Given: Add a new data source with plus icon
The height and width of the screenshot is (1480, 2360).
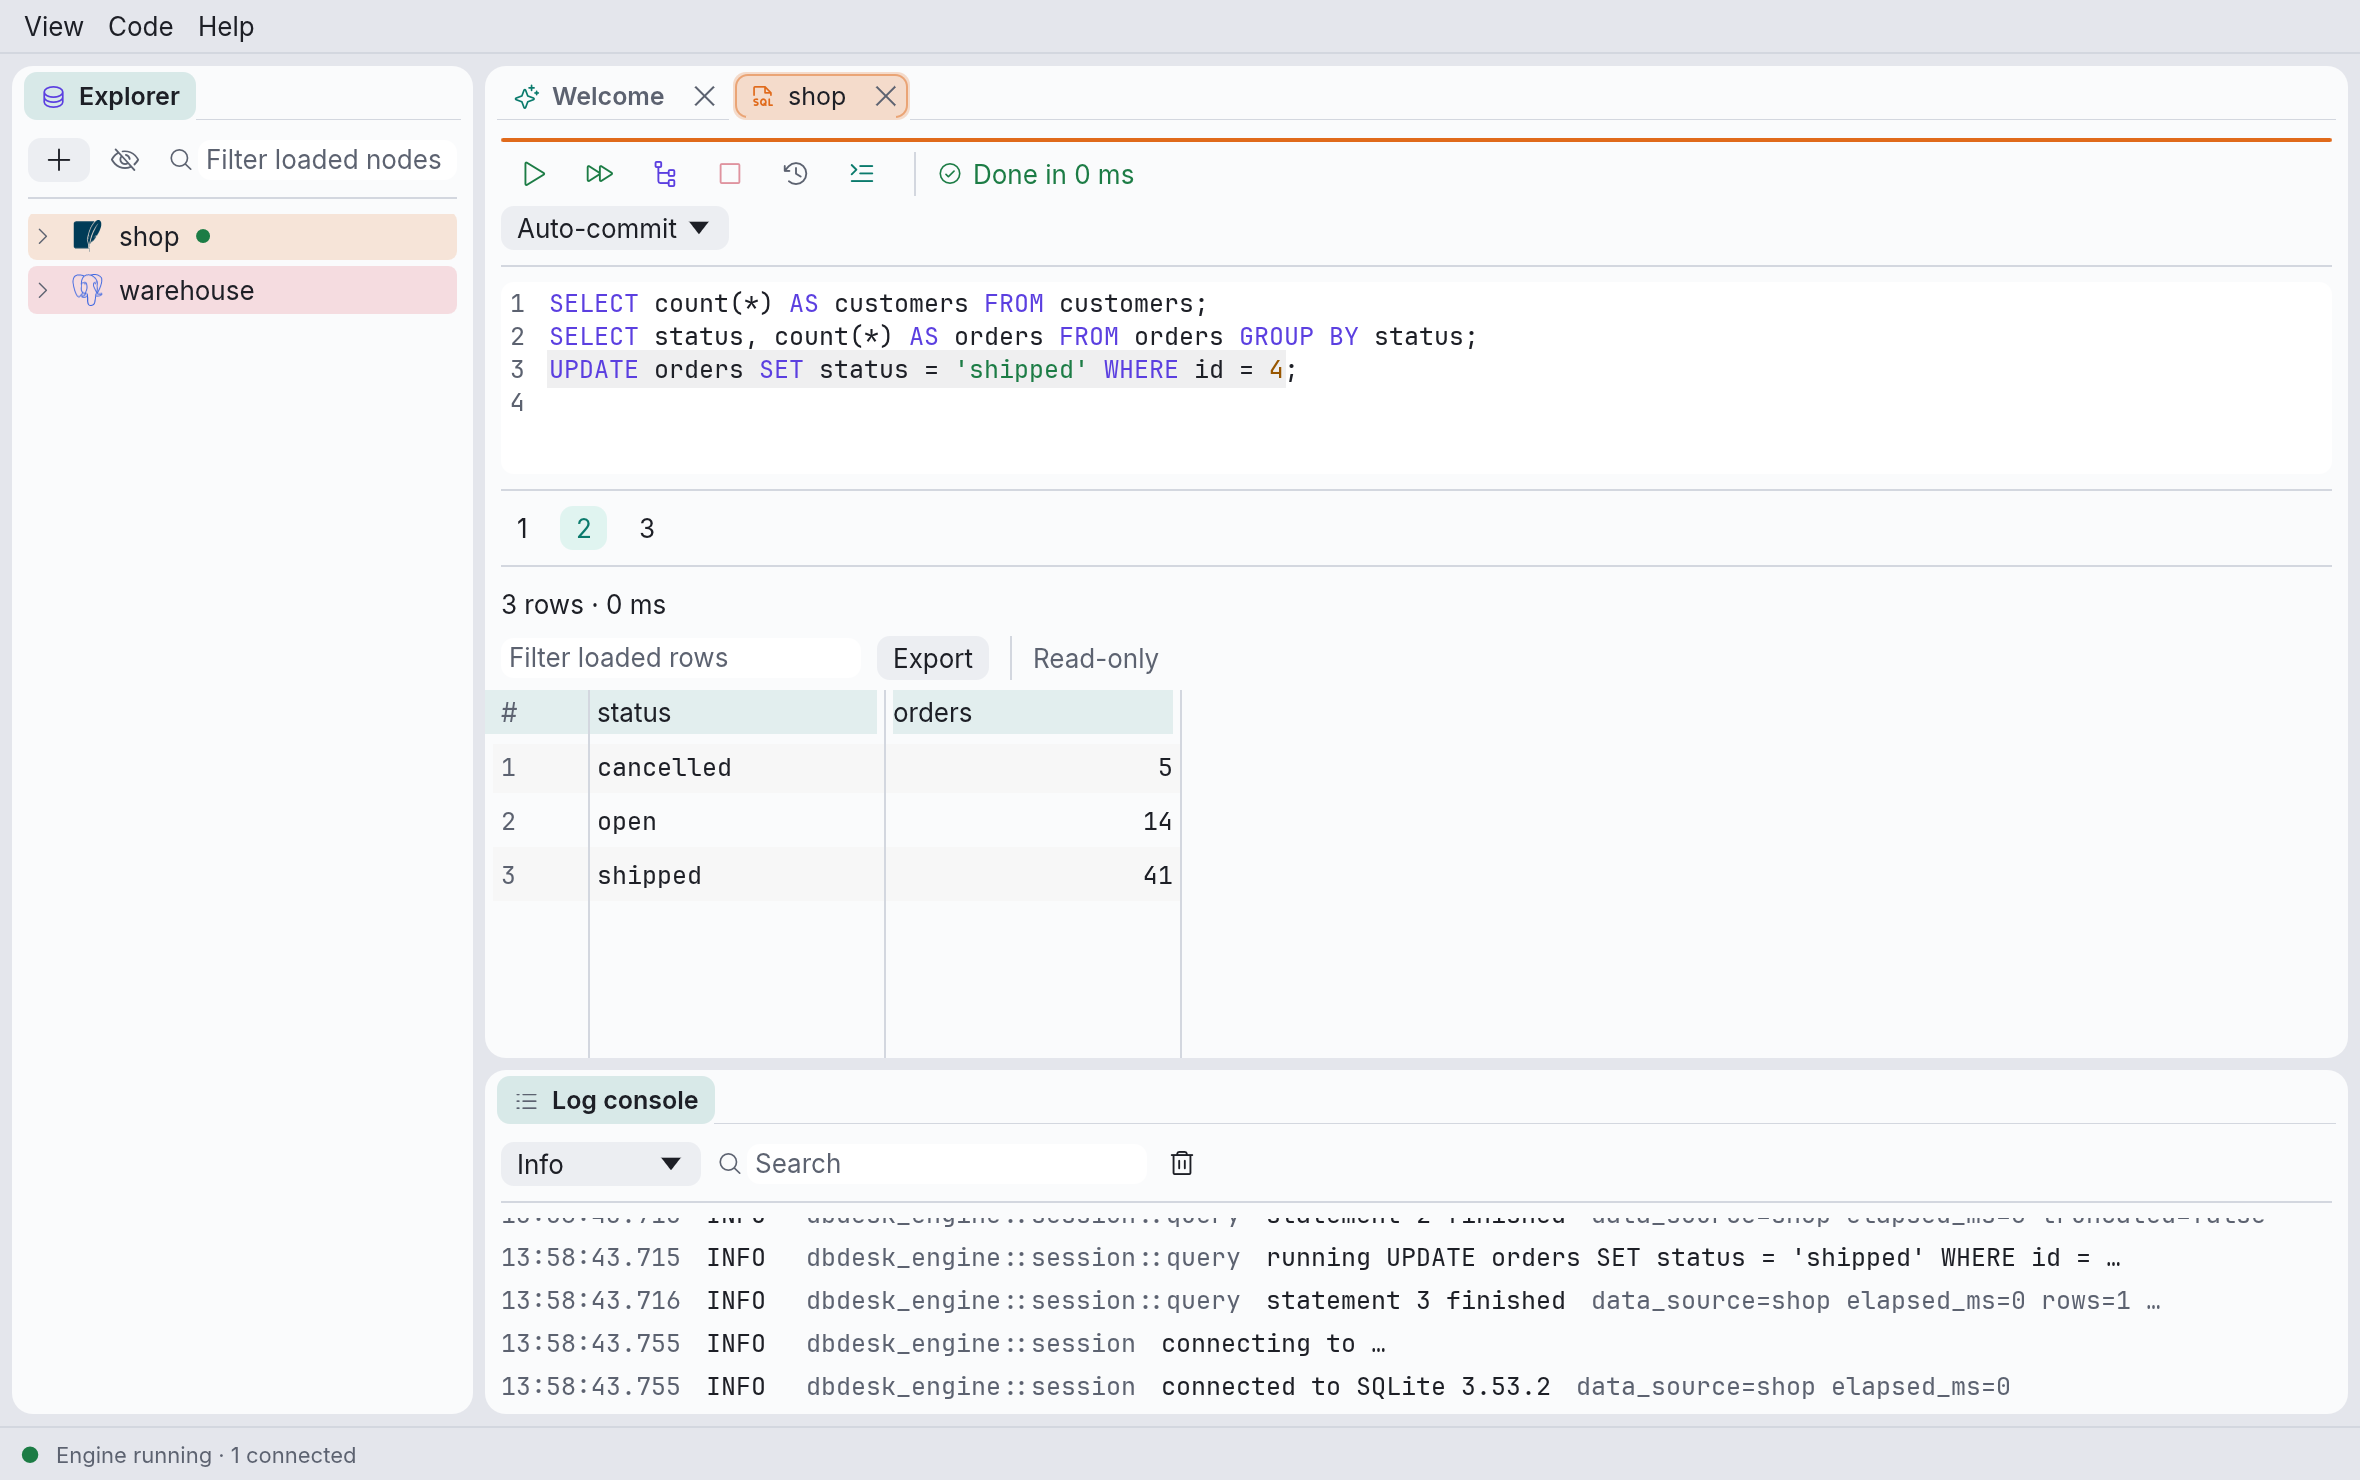Looking at the screenshot, I should pyautogui.click(x=59, y=160).
